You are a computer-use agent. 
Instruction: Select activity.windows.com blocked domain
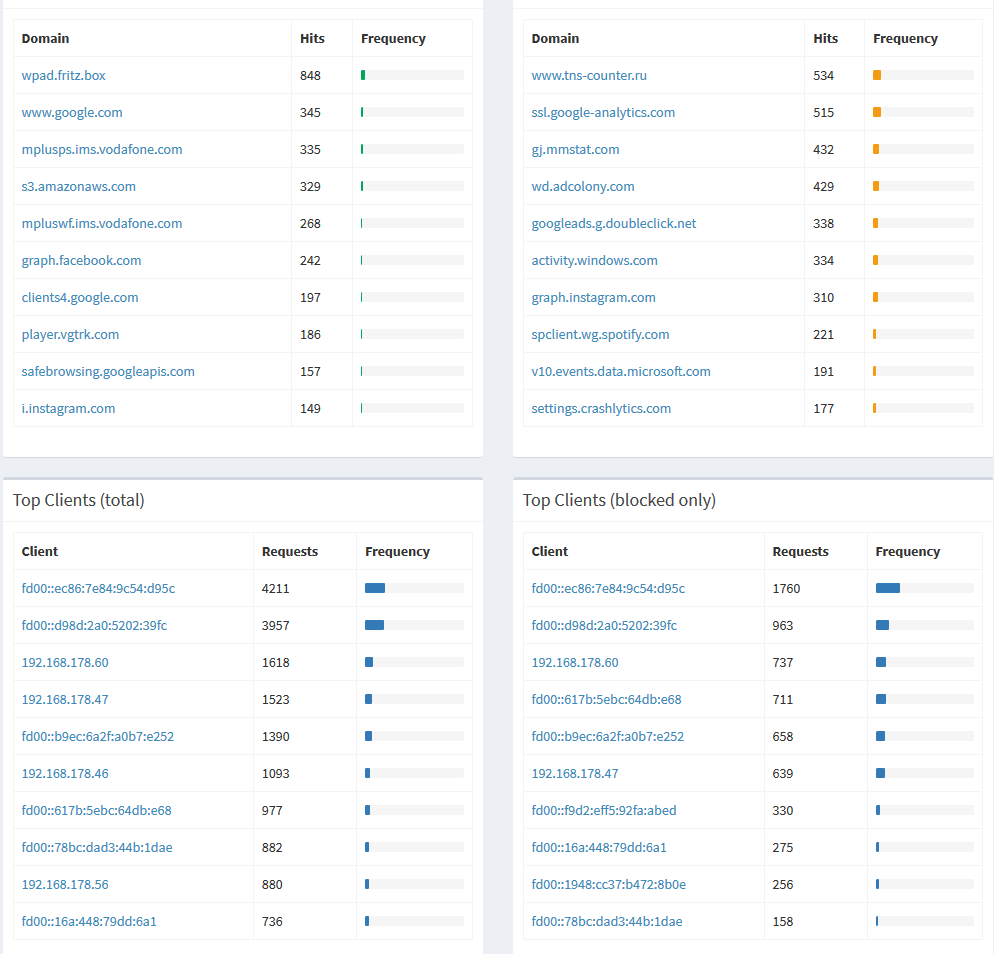pyautogui.click(x=594, y=261)
